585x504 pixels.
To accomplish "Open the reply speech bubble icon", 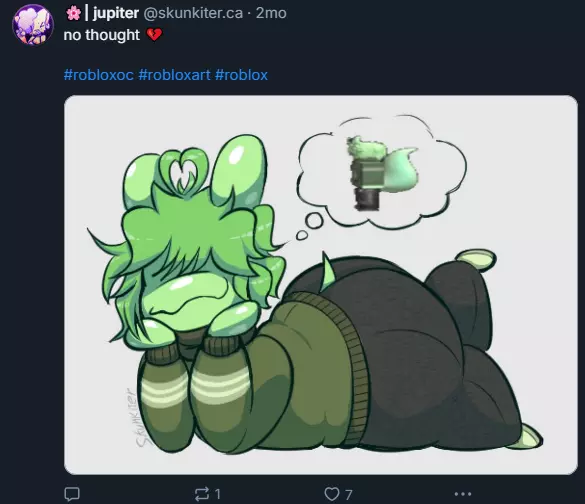I will pyautogui.click(x=72, y=494).
